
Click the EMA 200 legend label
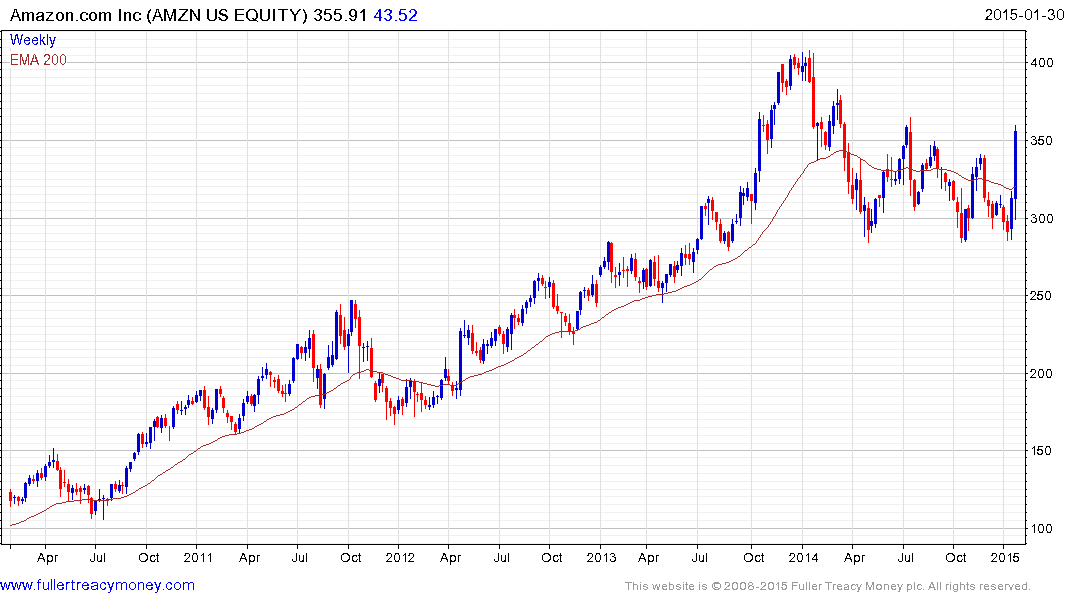[38, 60]
